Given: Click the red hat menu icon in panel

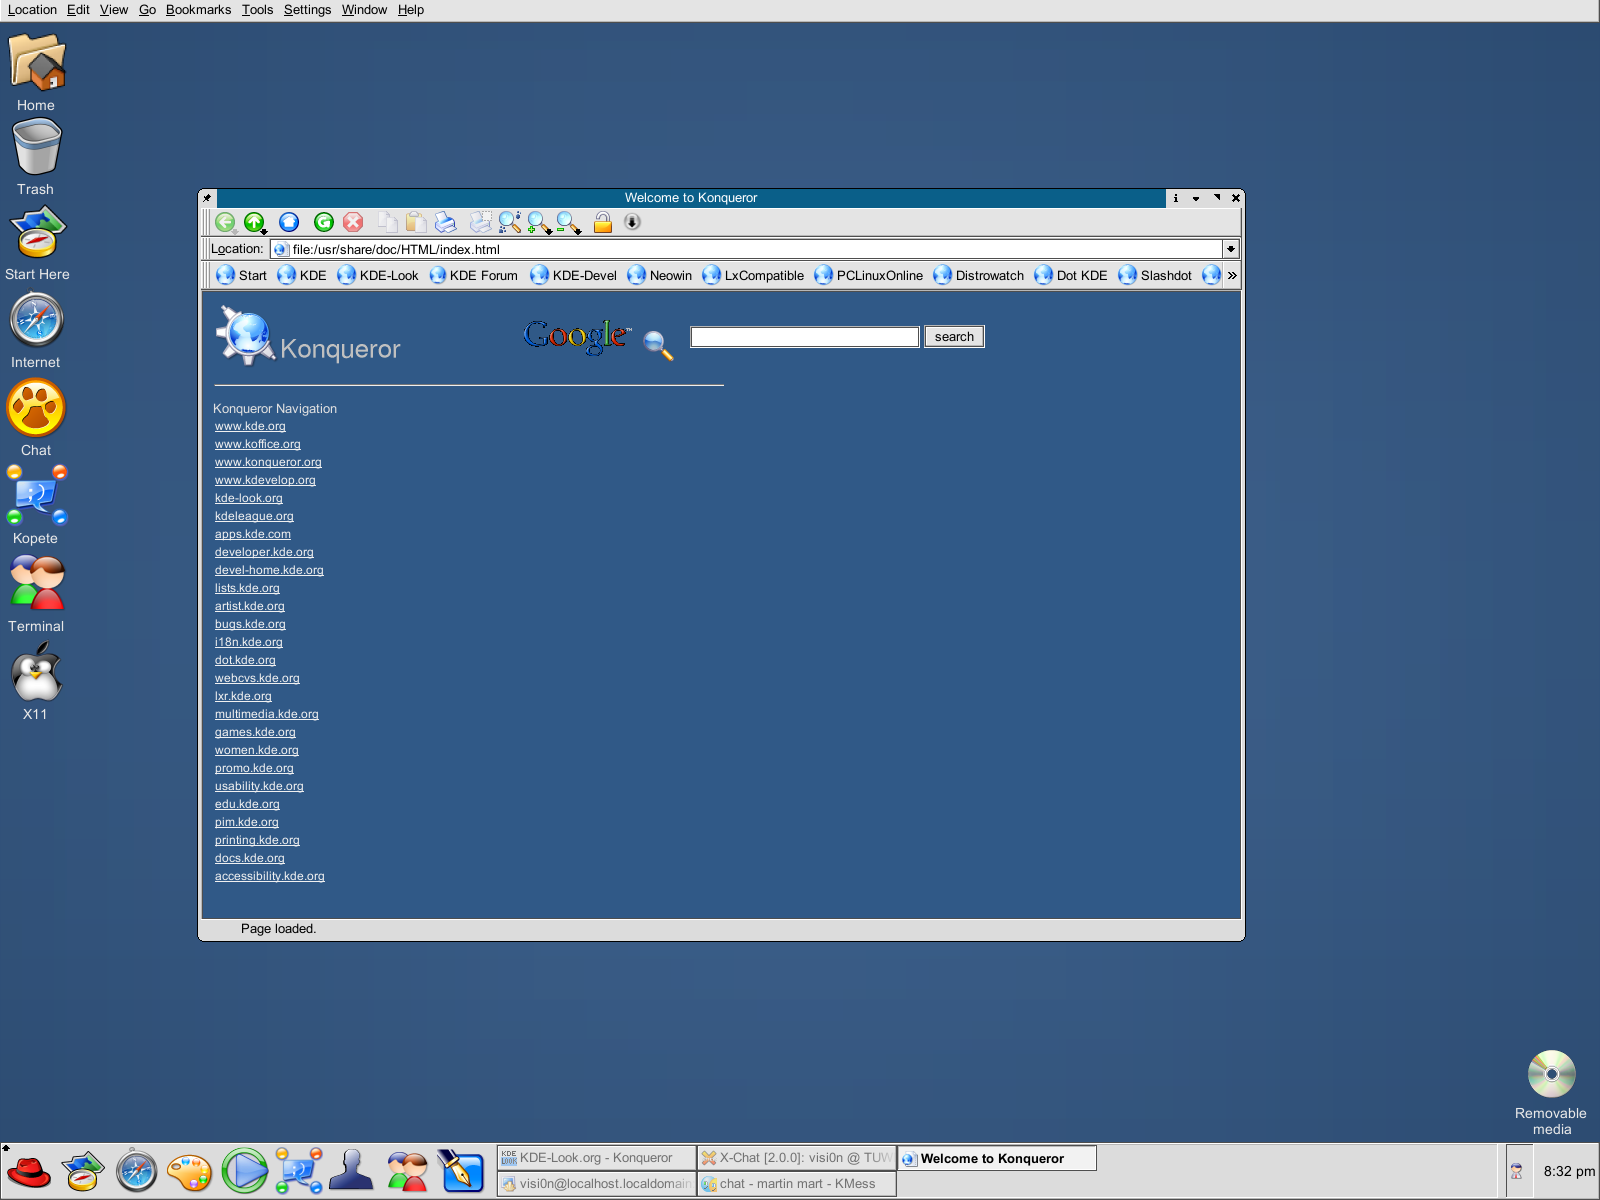Looking at the screenshot, I should pyautogui.click(x=28, y=1172).
